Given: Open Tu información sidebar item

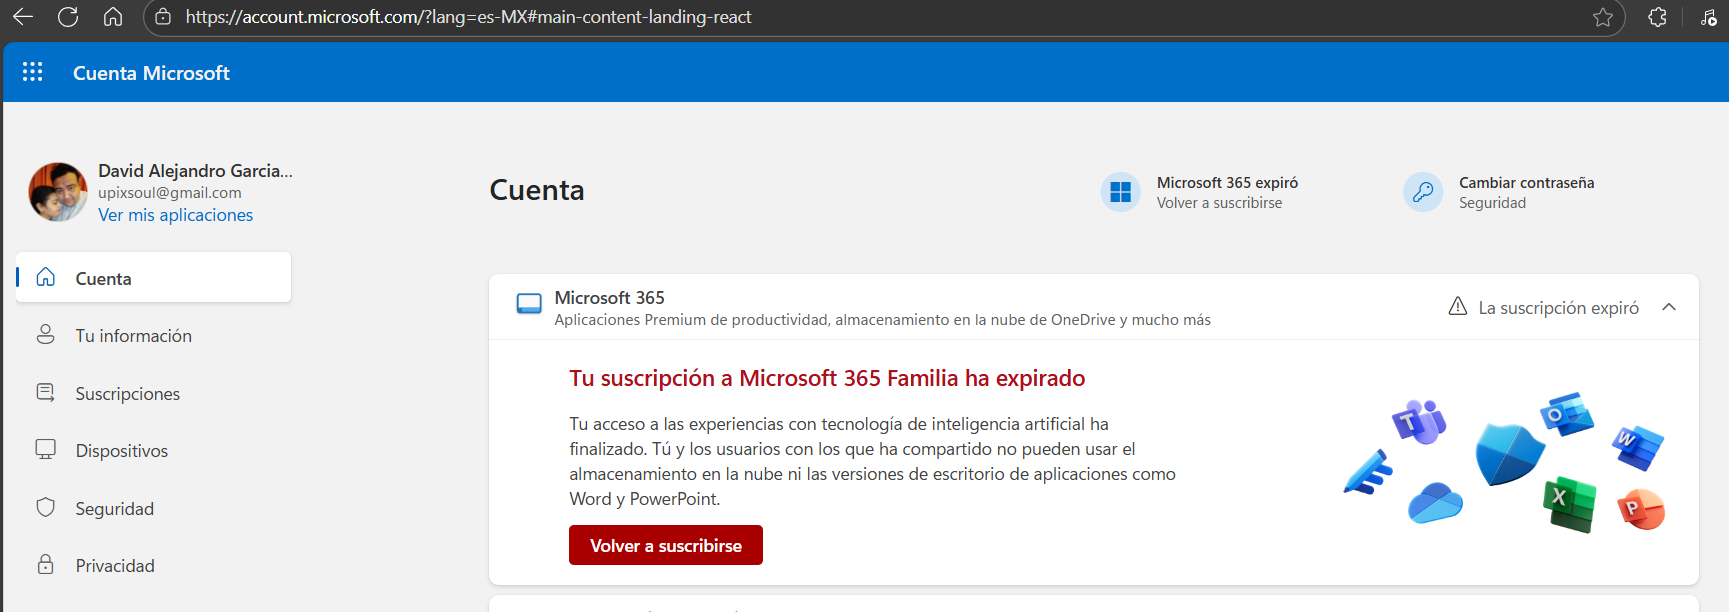Looking at the screenshot, I should pos(154,335).
